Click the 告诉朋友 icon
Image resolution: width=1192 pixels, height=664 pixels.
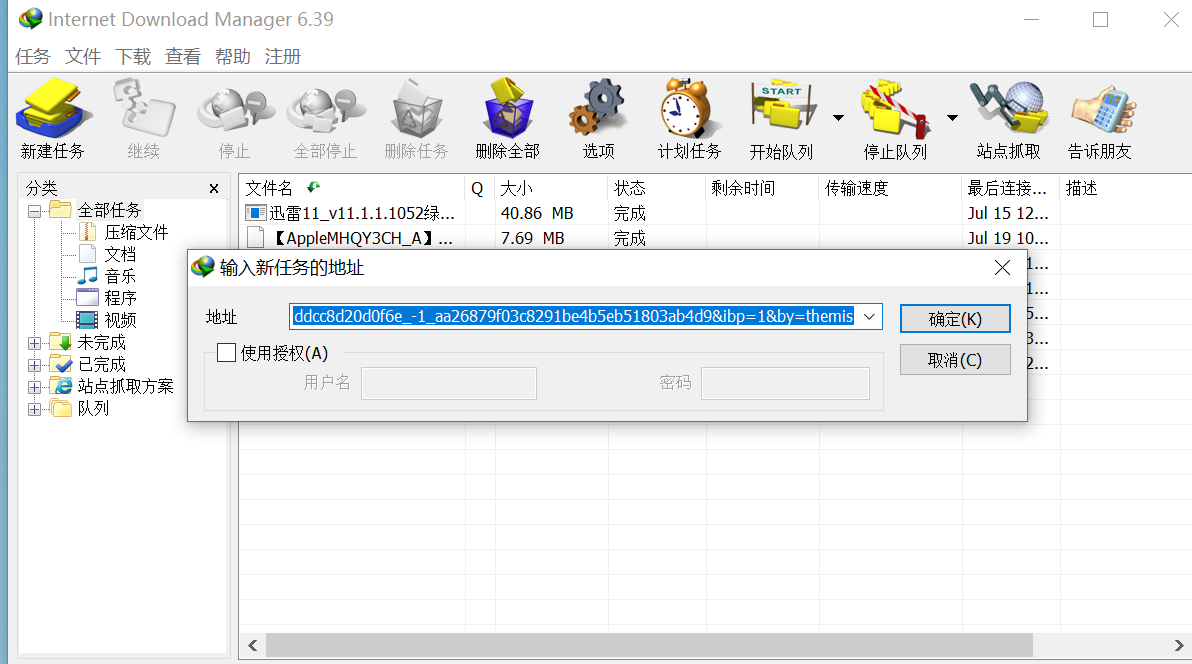pyautogui.click(x=1100, y=119)
